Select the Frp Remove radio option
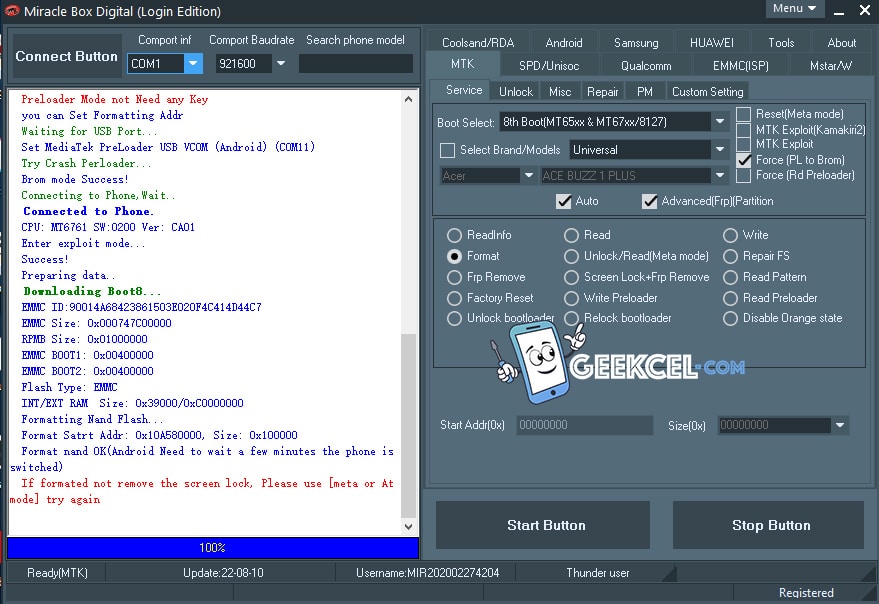 (456, 277)
